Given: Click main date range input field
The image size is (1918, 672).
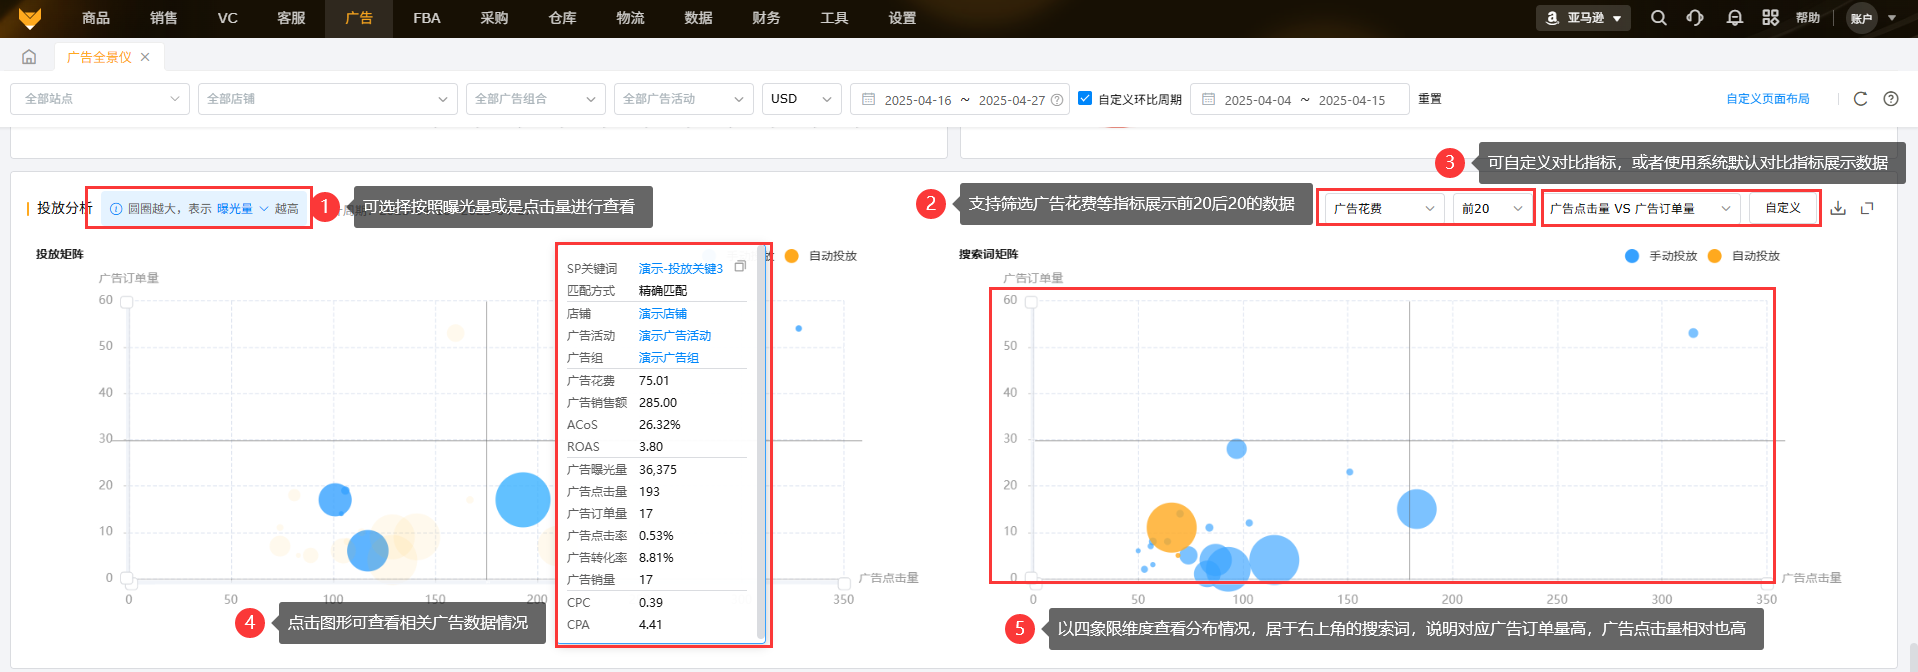Looking at the screenshot, I should pyautogui.click(x=960, y=99).
